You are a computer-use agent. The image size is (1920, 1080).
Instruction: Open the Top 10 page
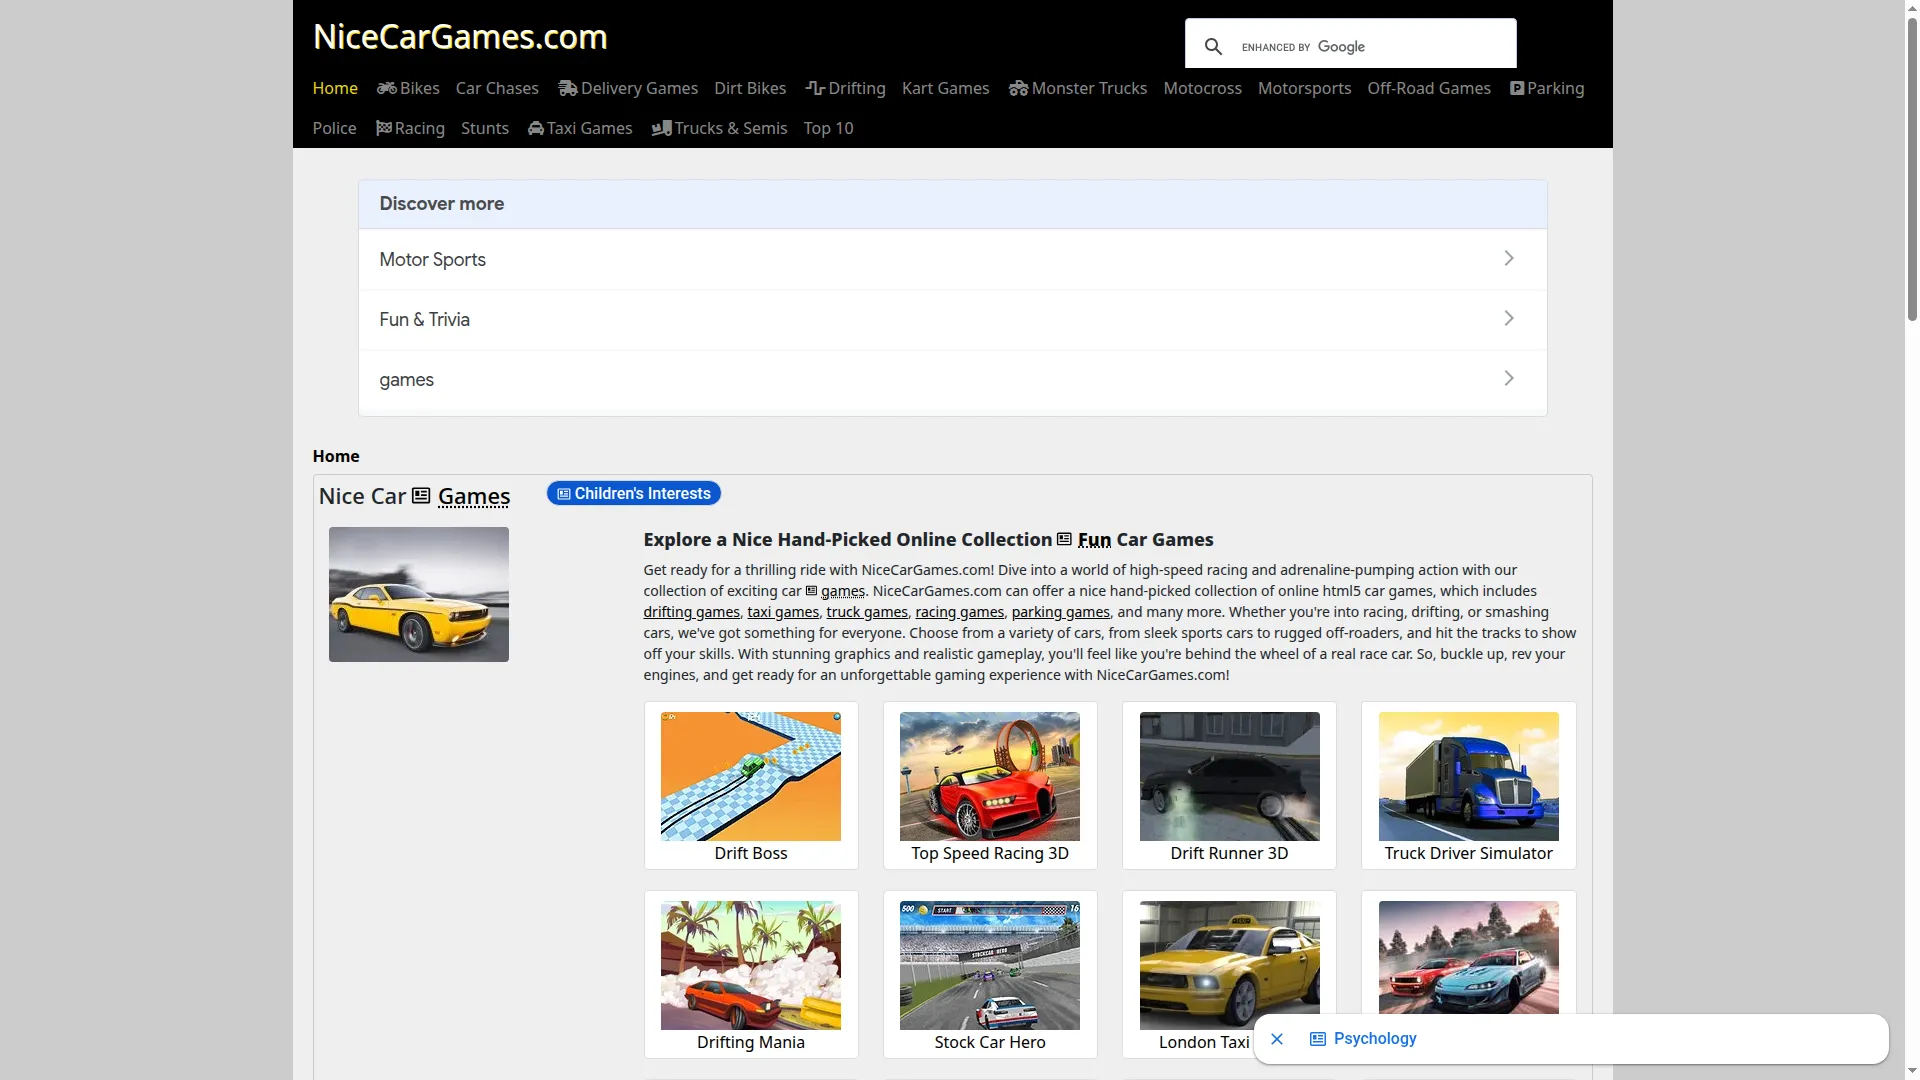[x=828, y=128]
